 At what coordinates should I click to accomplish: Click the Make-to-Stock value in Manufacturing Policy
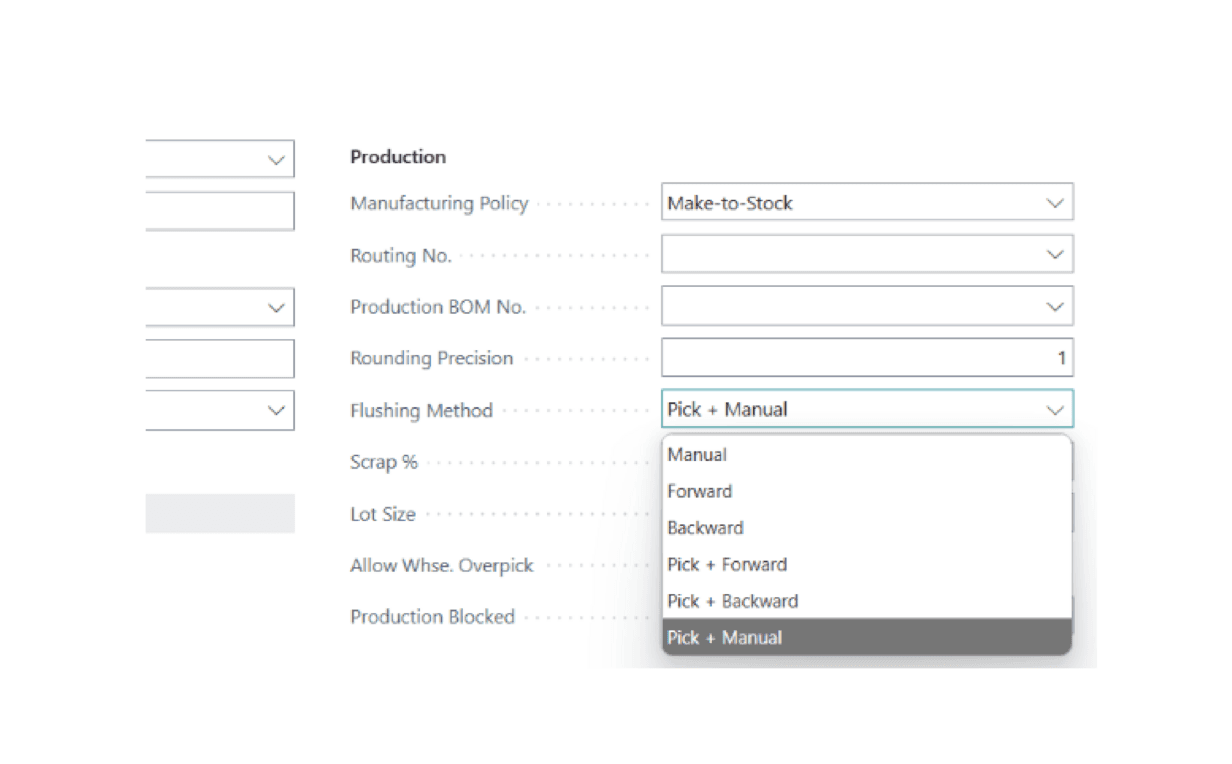(x=730, y=203)
